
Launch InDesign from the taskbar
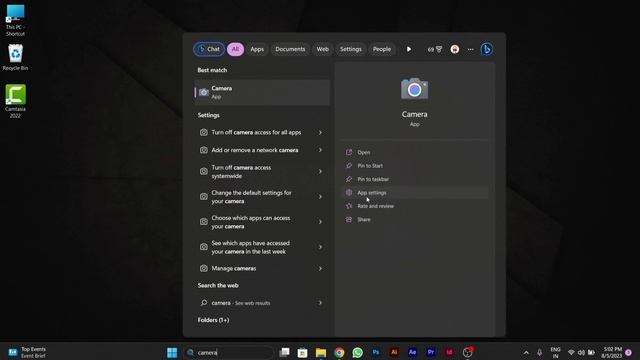449,352
